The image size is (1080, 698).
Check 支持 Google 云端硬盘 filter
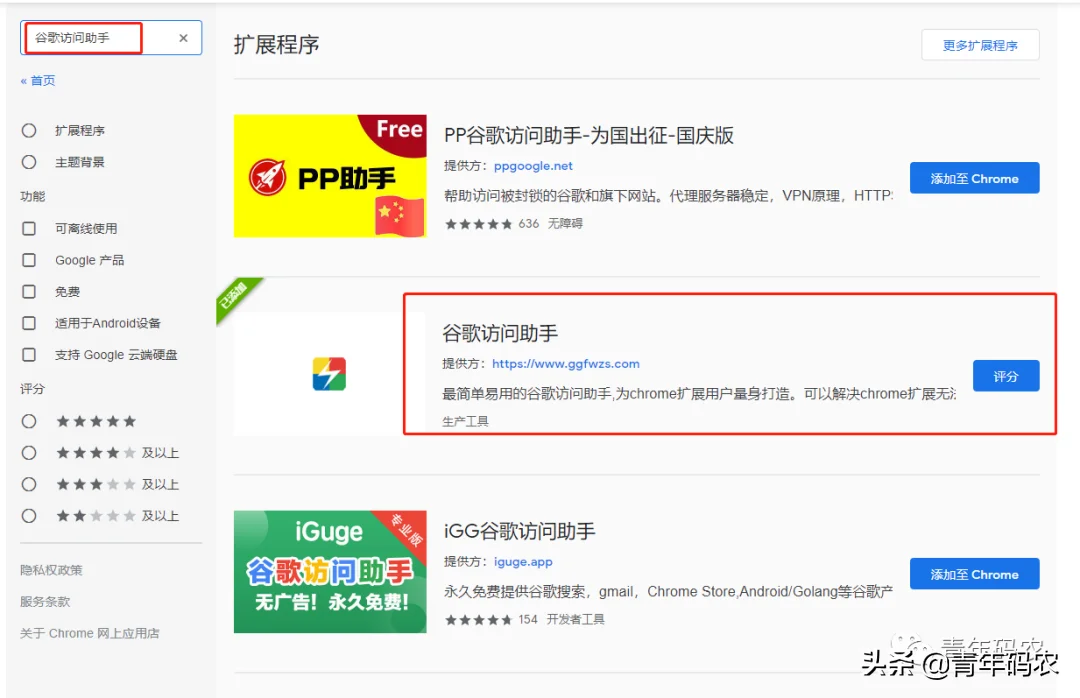(29, 355)
